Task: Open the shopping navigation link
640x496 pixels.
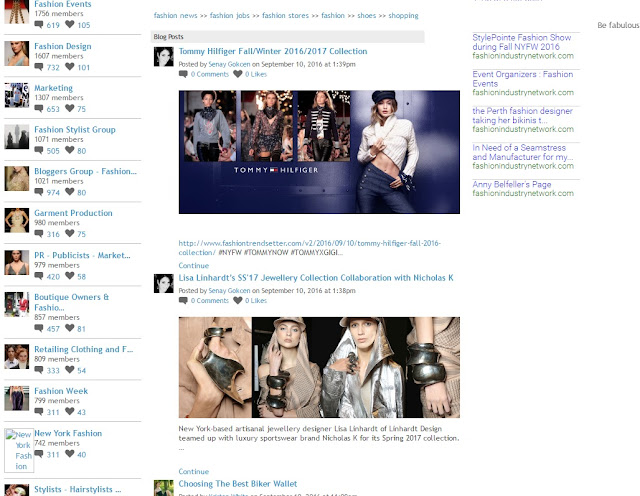Action: point(403,16)
